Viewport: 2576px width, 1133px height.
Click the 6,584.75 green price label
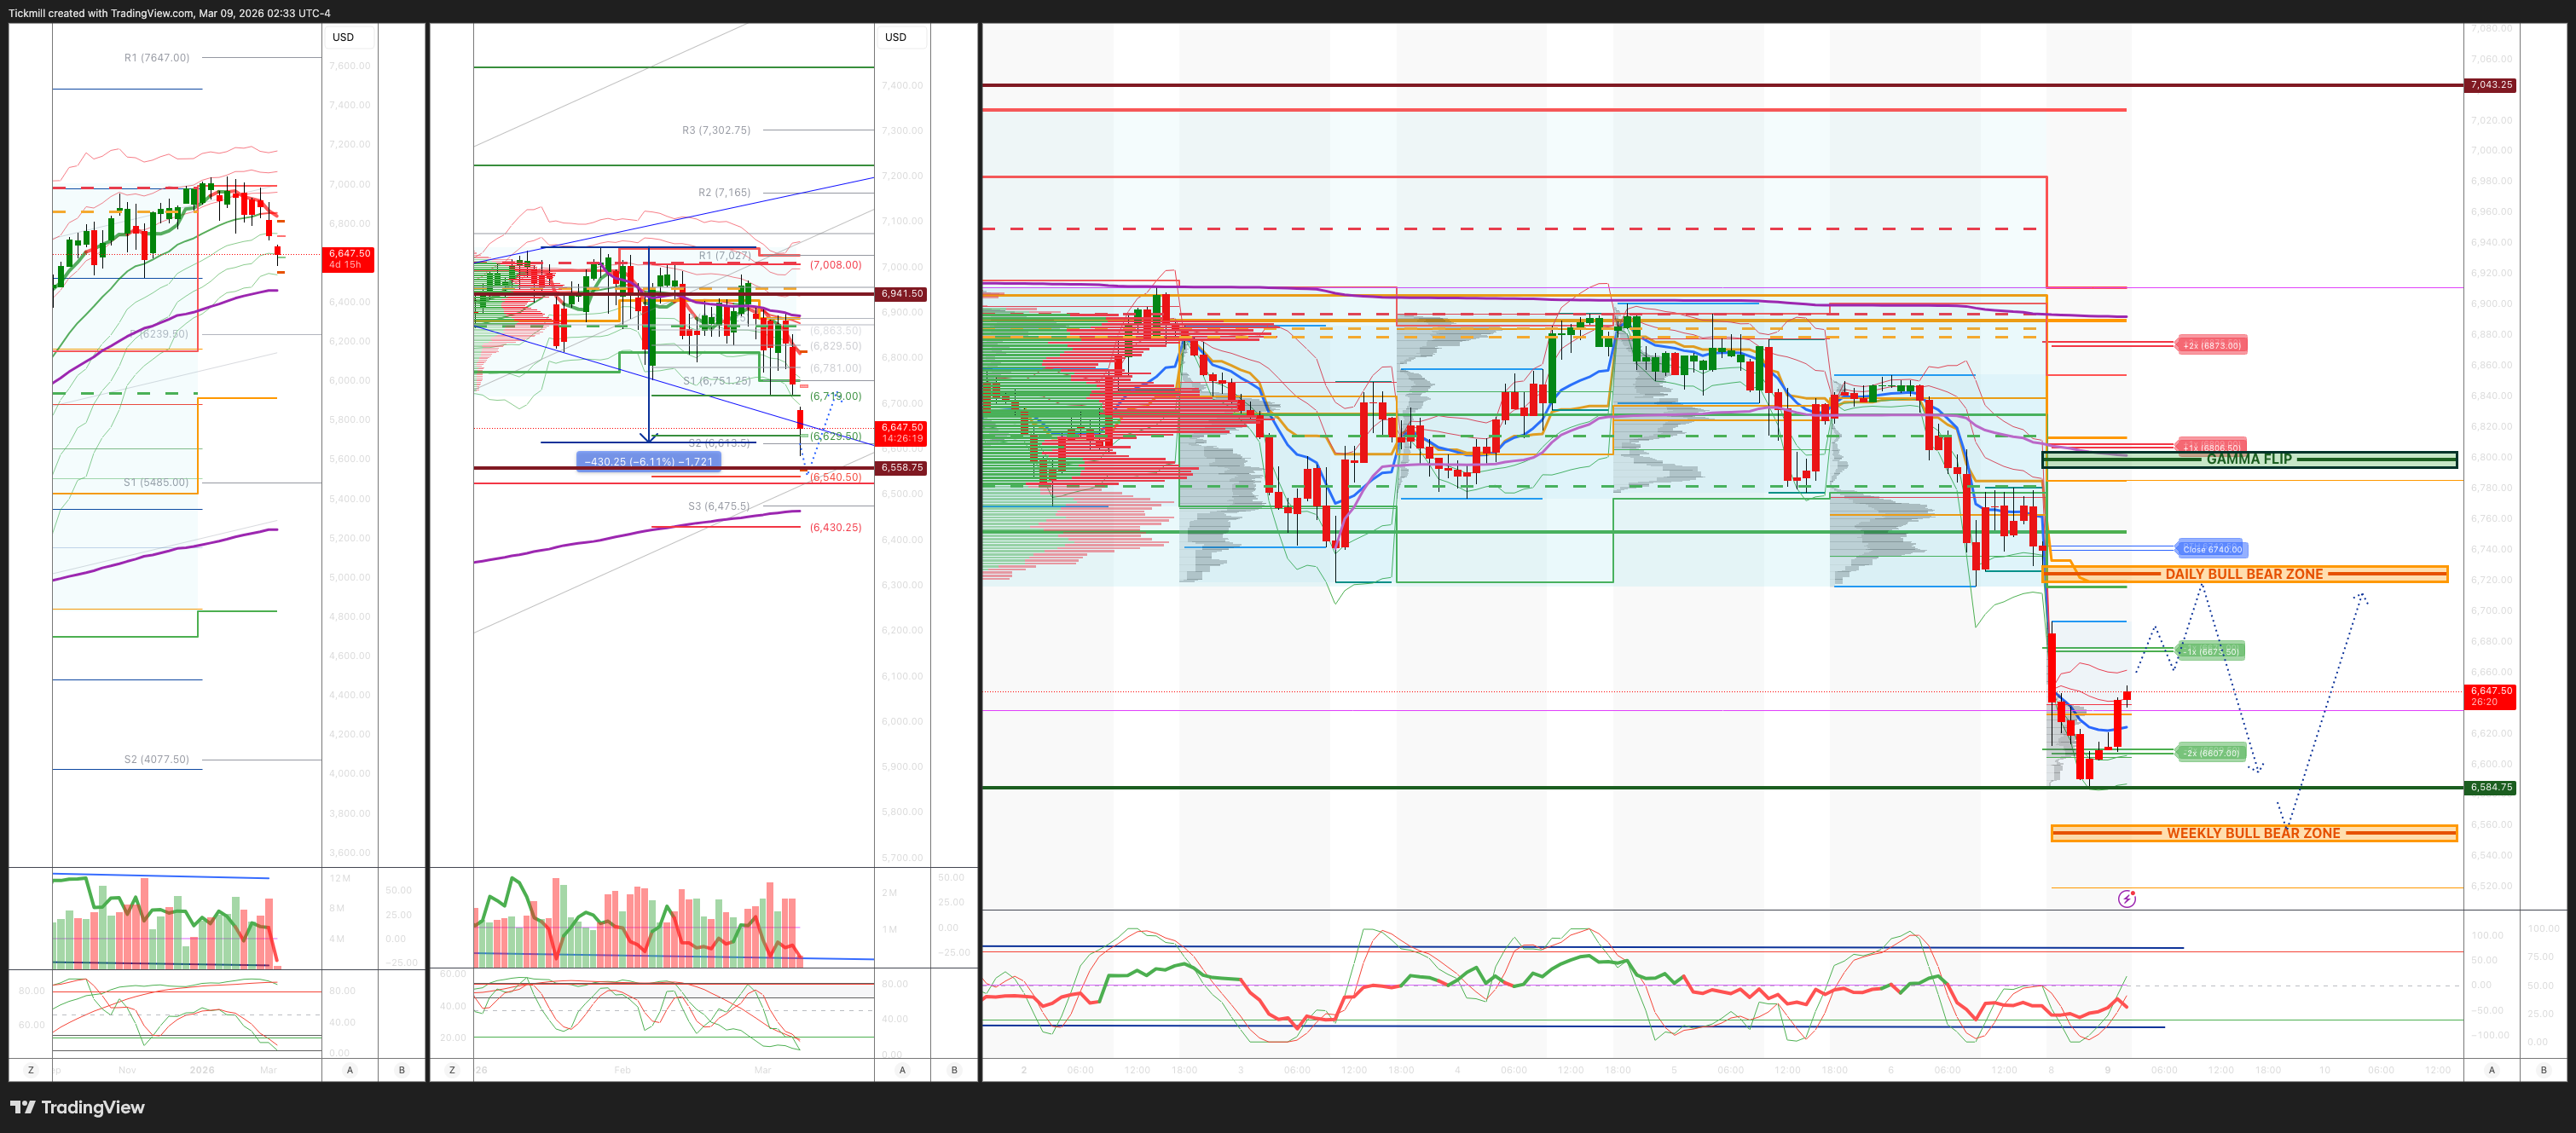pos(2490,787)
